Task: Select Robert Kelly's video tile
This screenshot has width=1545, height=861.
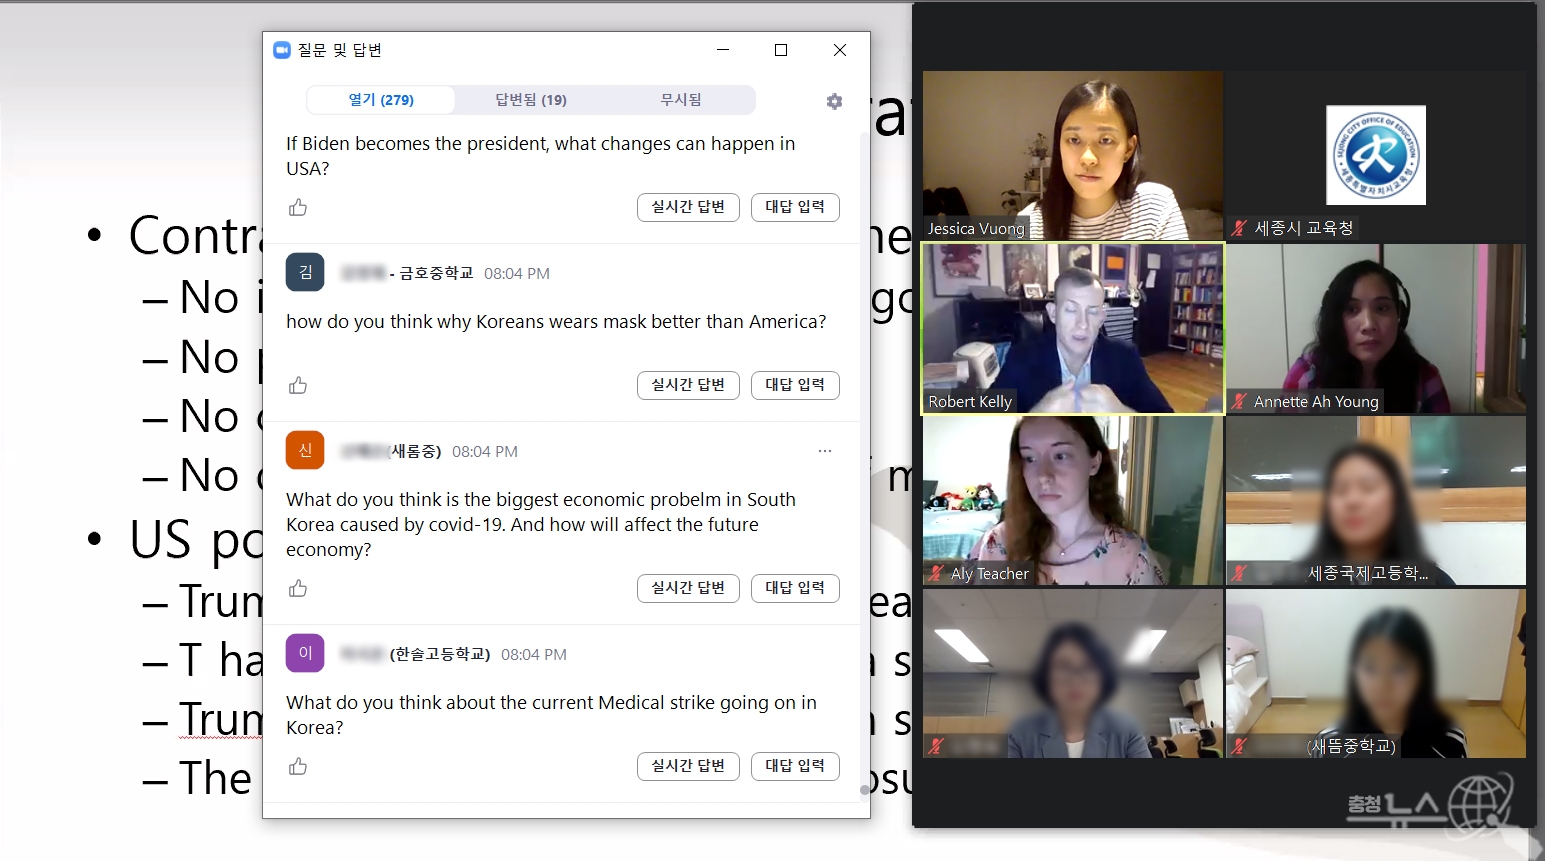Action: tap(1072, 328)
